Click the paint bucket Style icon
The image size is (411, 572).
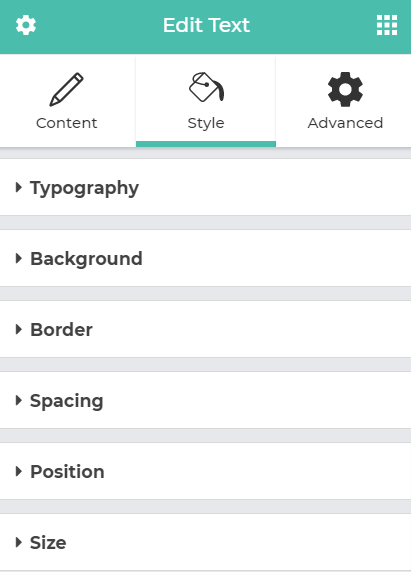click(206, 87)
